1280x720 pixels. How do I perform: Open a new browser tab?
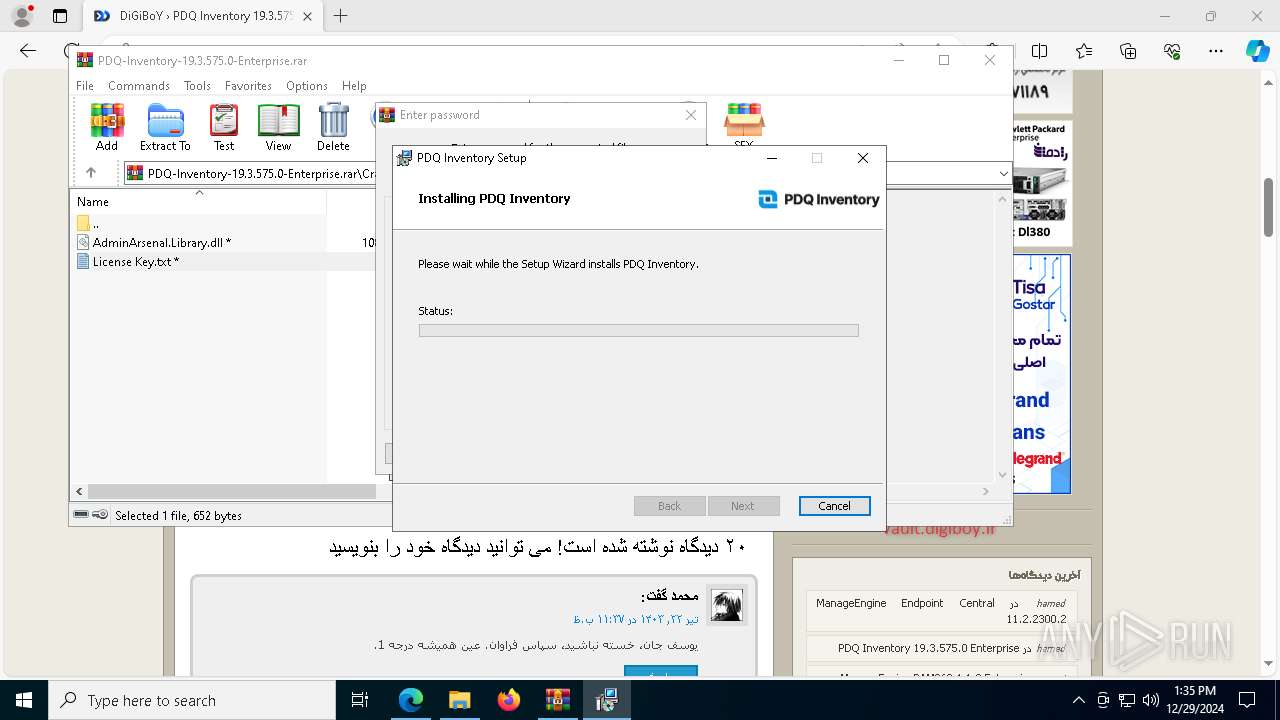(341, 16)
